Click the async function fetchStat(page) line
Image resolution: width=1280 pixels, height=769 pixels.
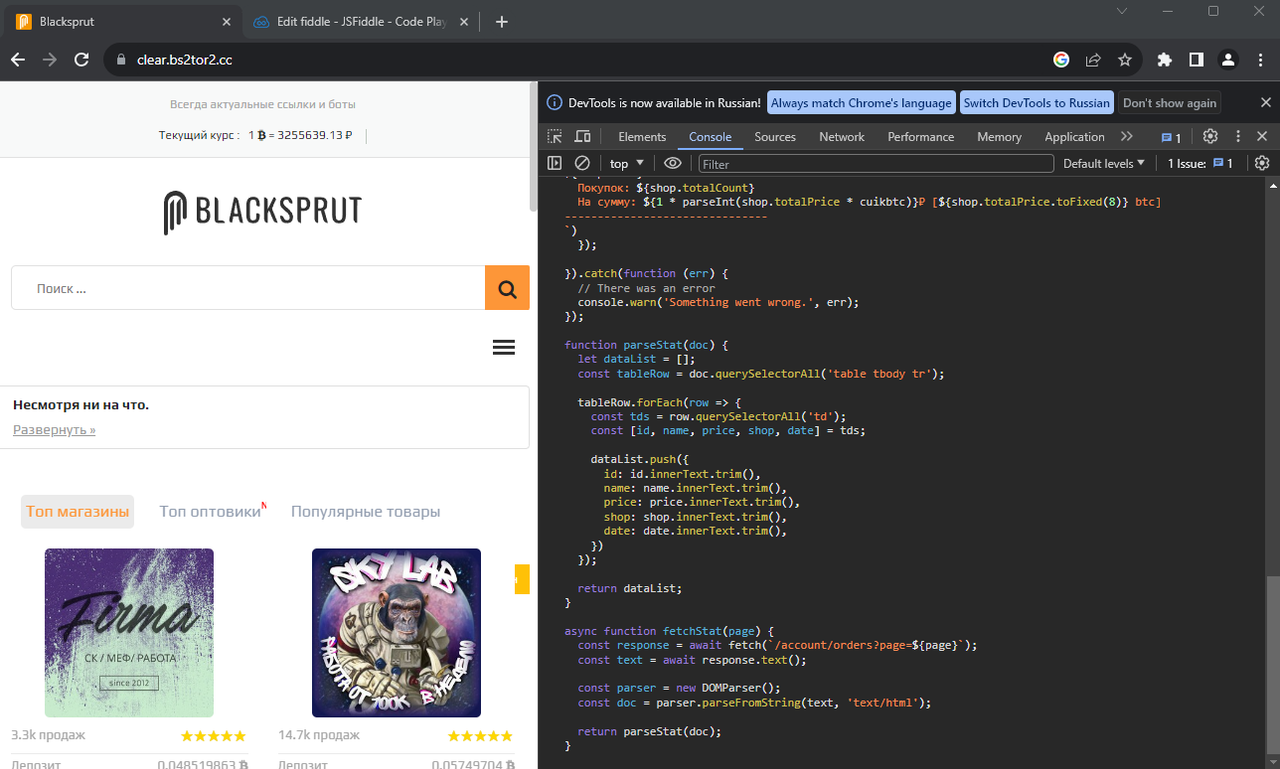(670, 631)
